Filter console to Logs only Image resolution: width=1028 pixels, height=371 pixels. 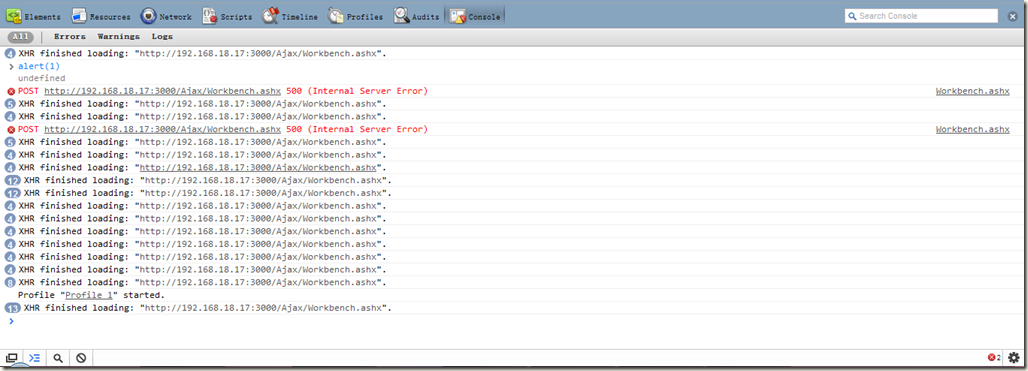click(x=162, y=37)
